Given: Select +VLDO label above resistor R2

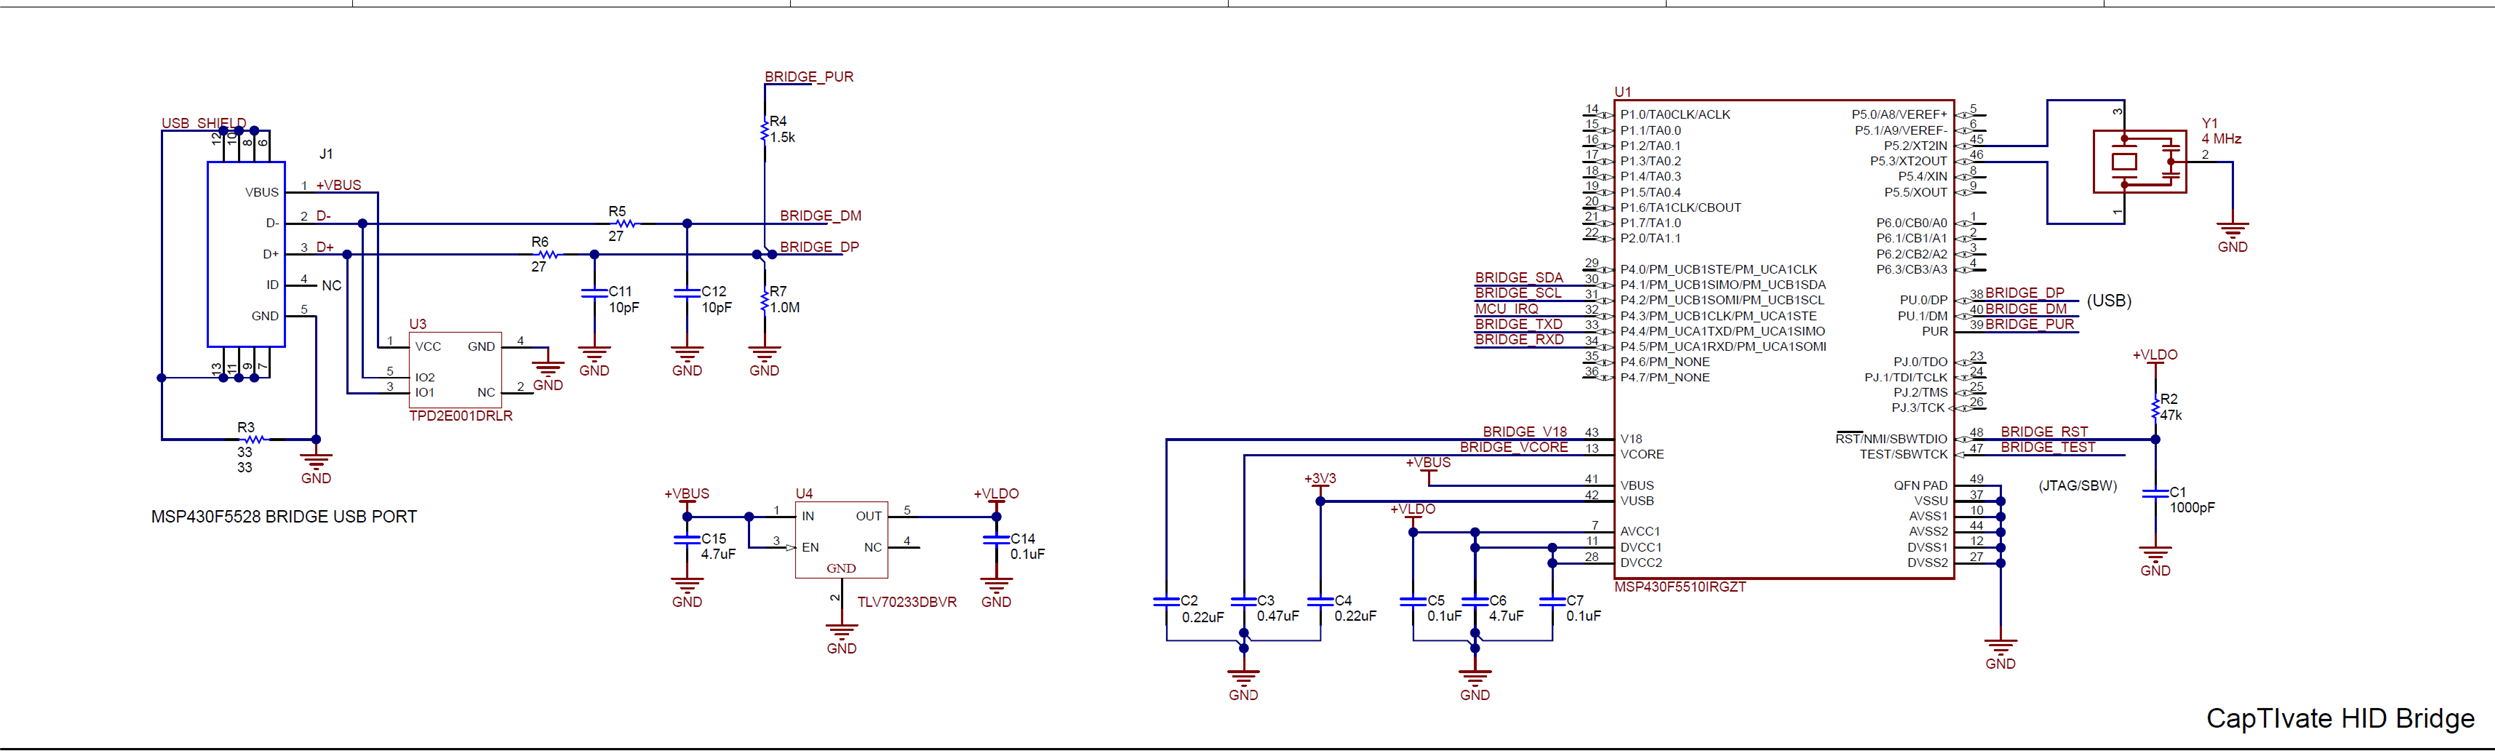Looking at the screenshot, I should click(2155, 355).
